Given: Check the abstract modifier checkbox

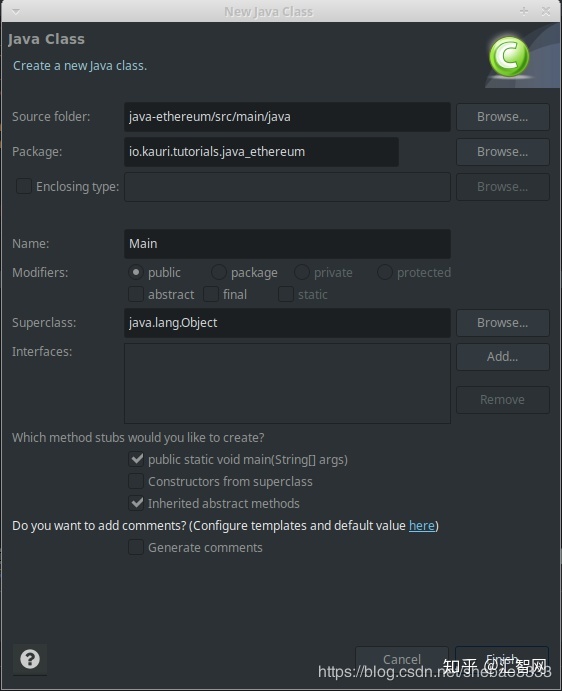Looking at the screenshot, I should (x=136, y=294).
